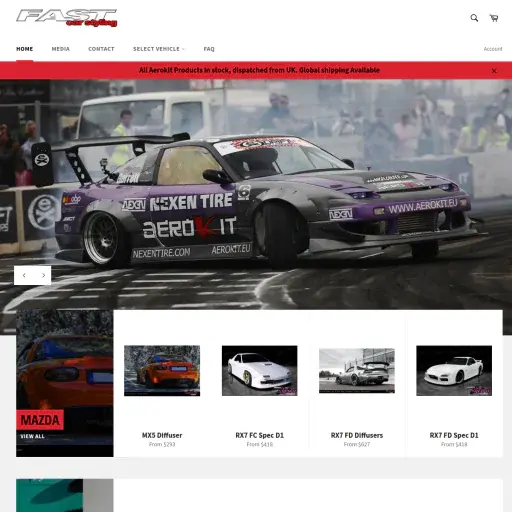Open the search magnifier icon
The width and height of the screenshot is (512, 512).
click(474, 18)
